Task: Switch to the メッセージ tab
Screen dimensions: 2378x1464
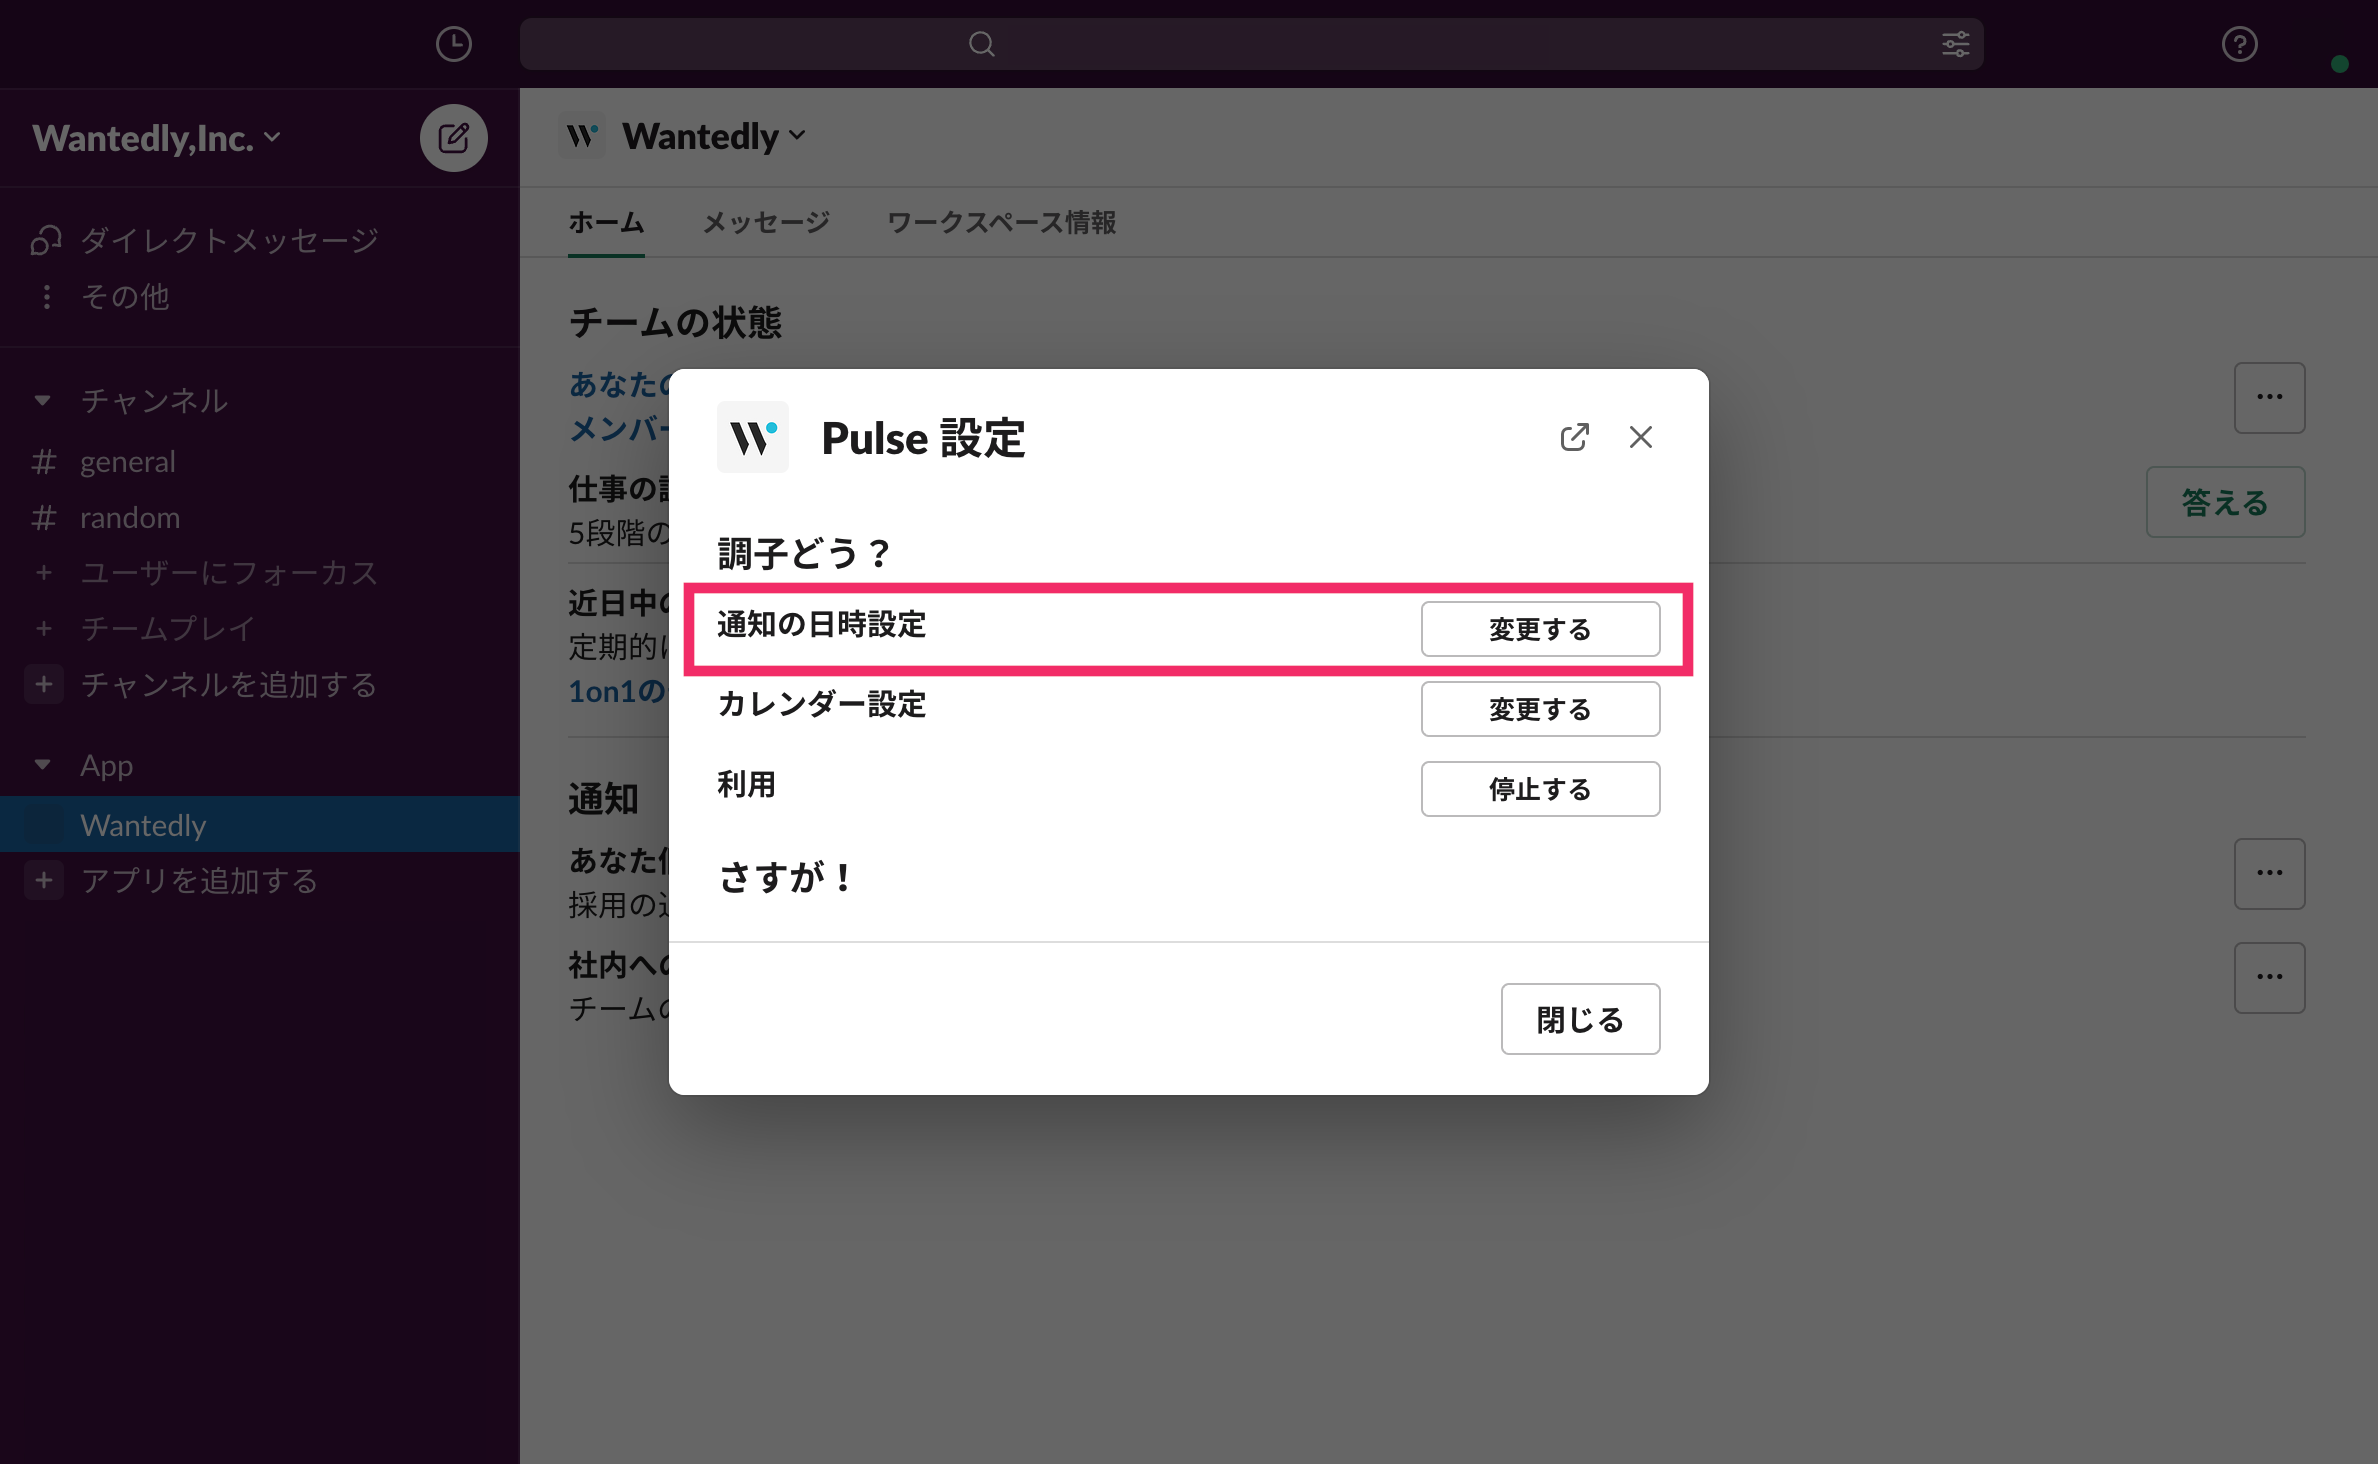Action: coord(765,222)
